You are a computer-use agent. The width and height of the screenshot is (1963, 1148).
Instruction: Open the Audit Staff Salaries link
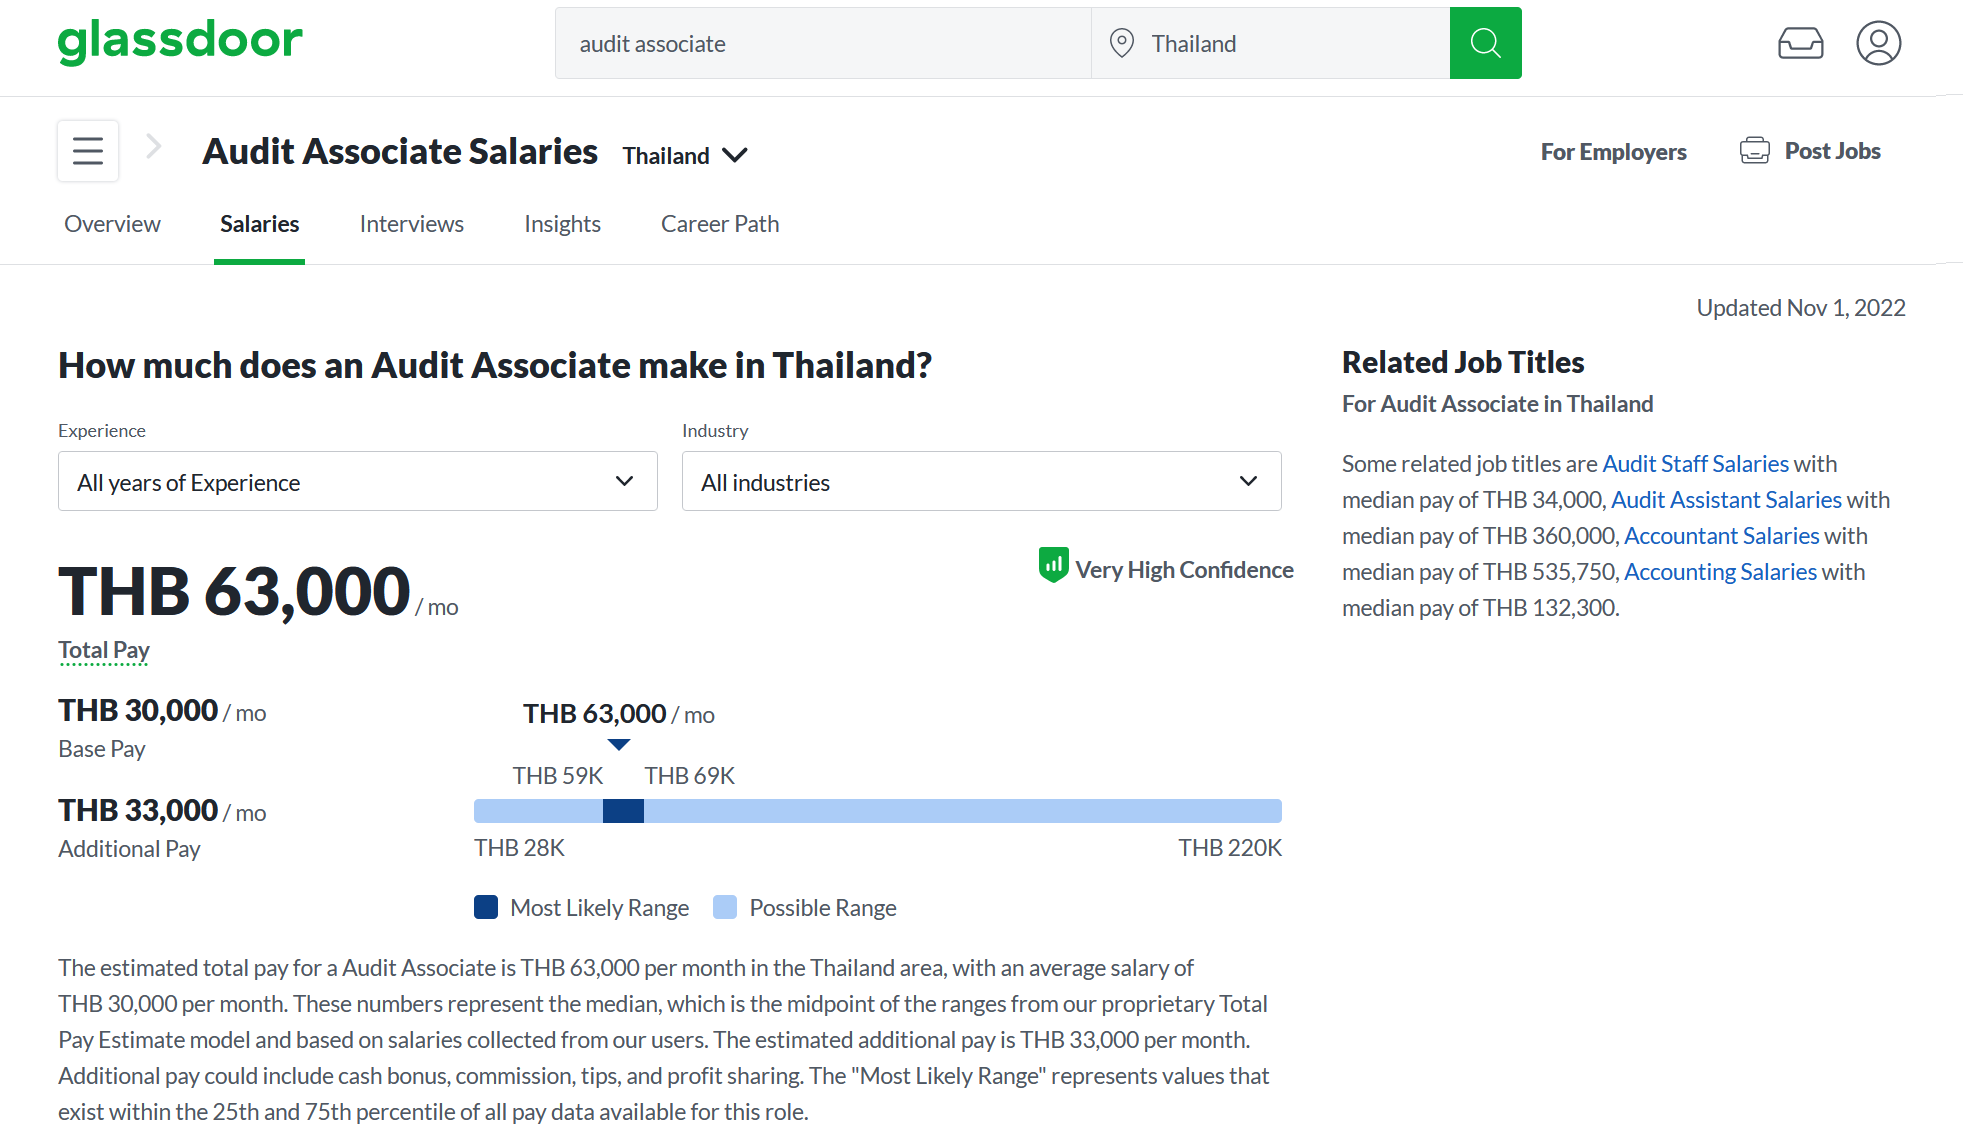click(1695, 464)
